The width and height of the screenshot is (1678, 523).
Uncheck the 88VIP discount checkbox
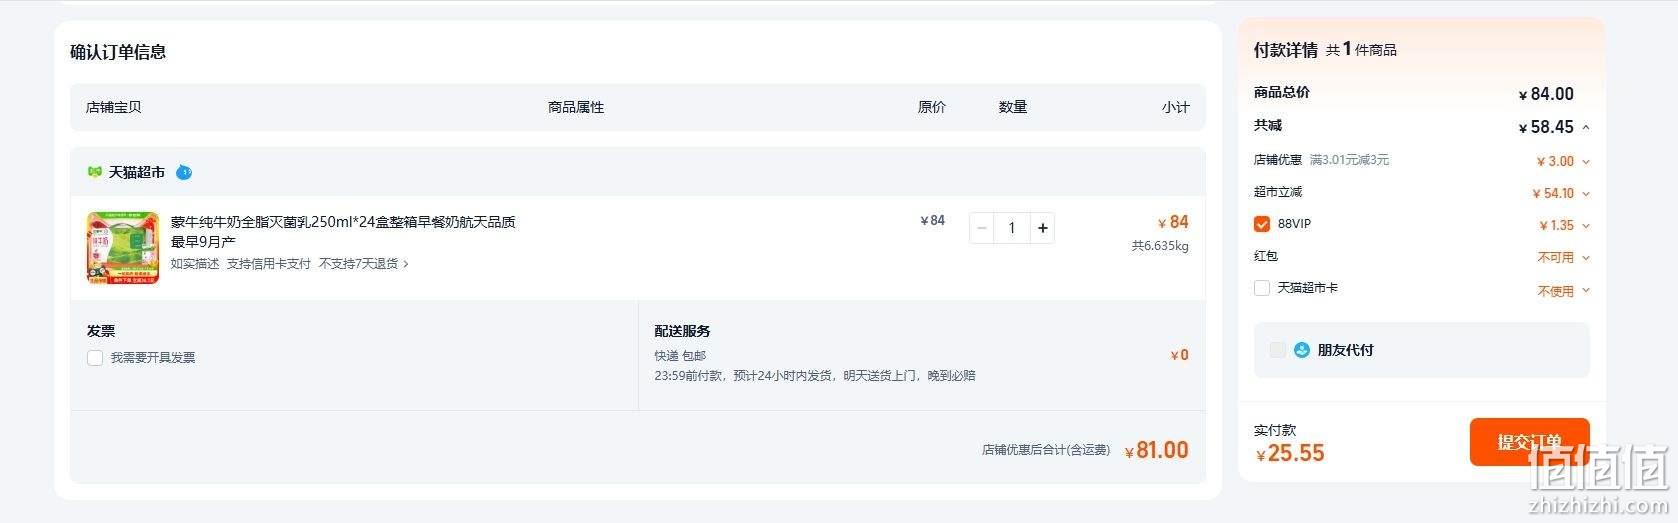click(1262, 224)
